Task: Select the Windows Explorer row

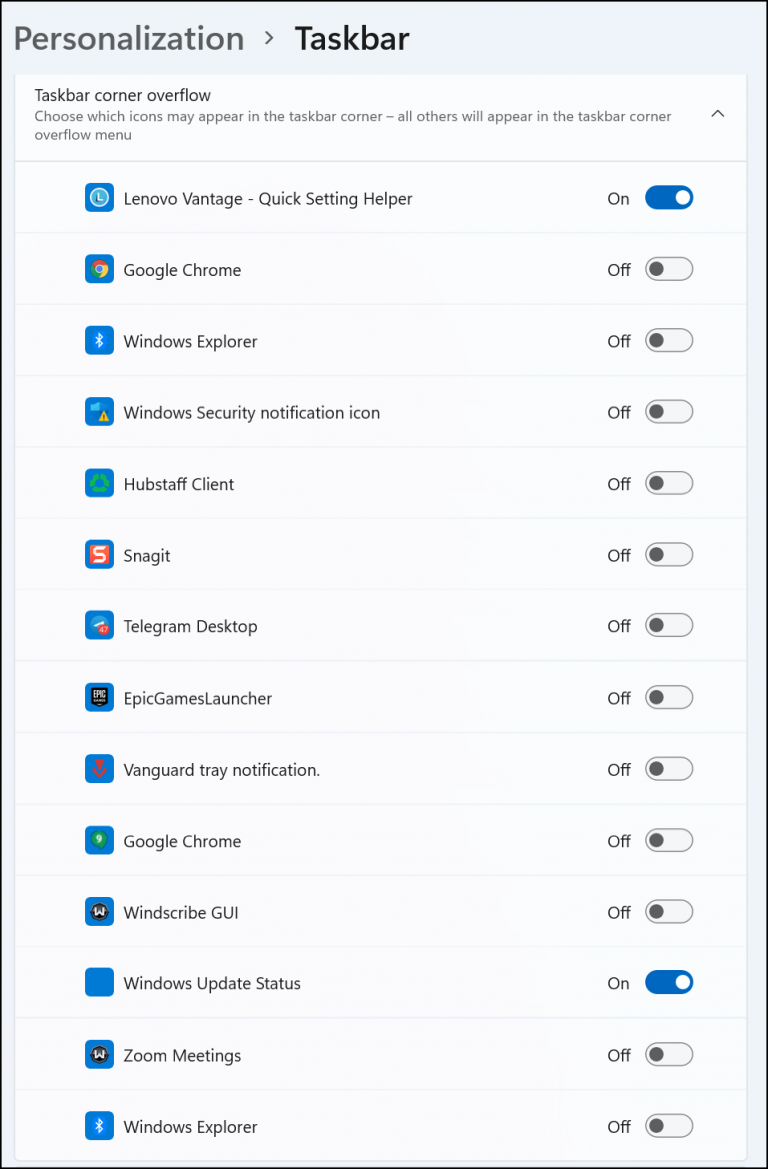Action: (x=190, y=340)
